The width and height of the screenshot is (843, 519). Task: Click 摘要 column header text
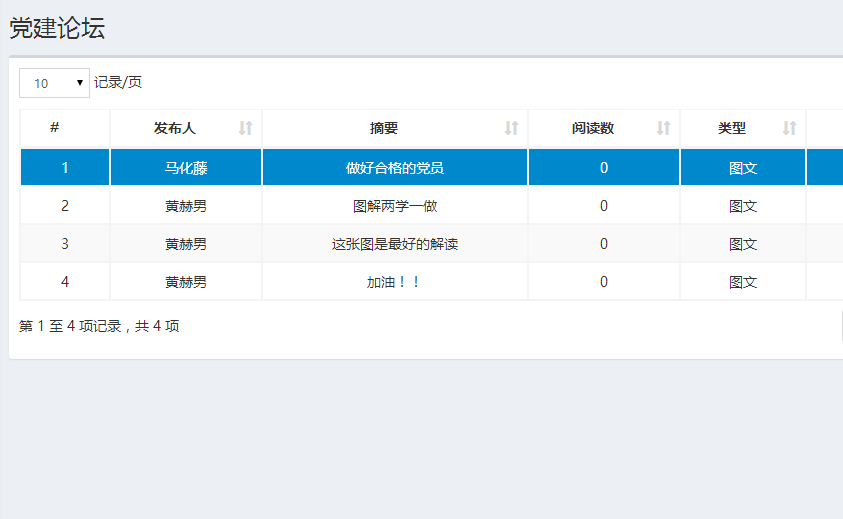(x=383, y=128)
